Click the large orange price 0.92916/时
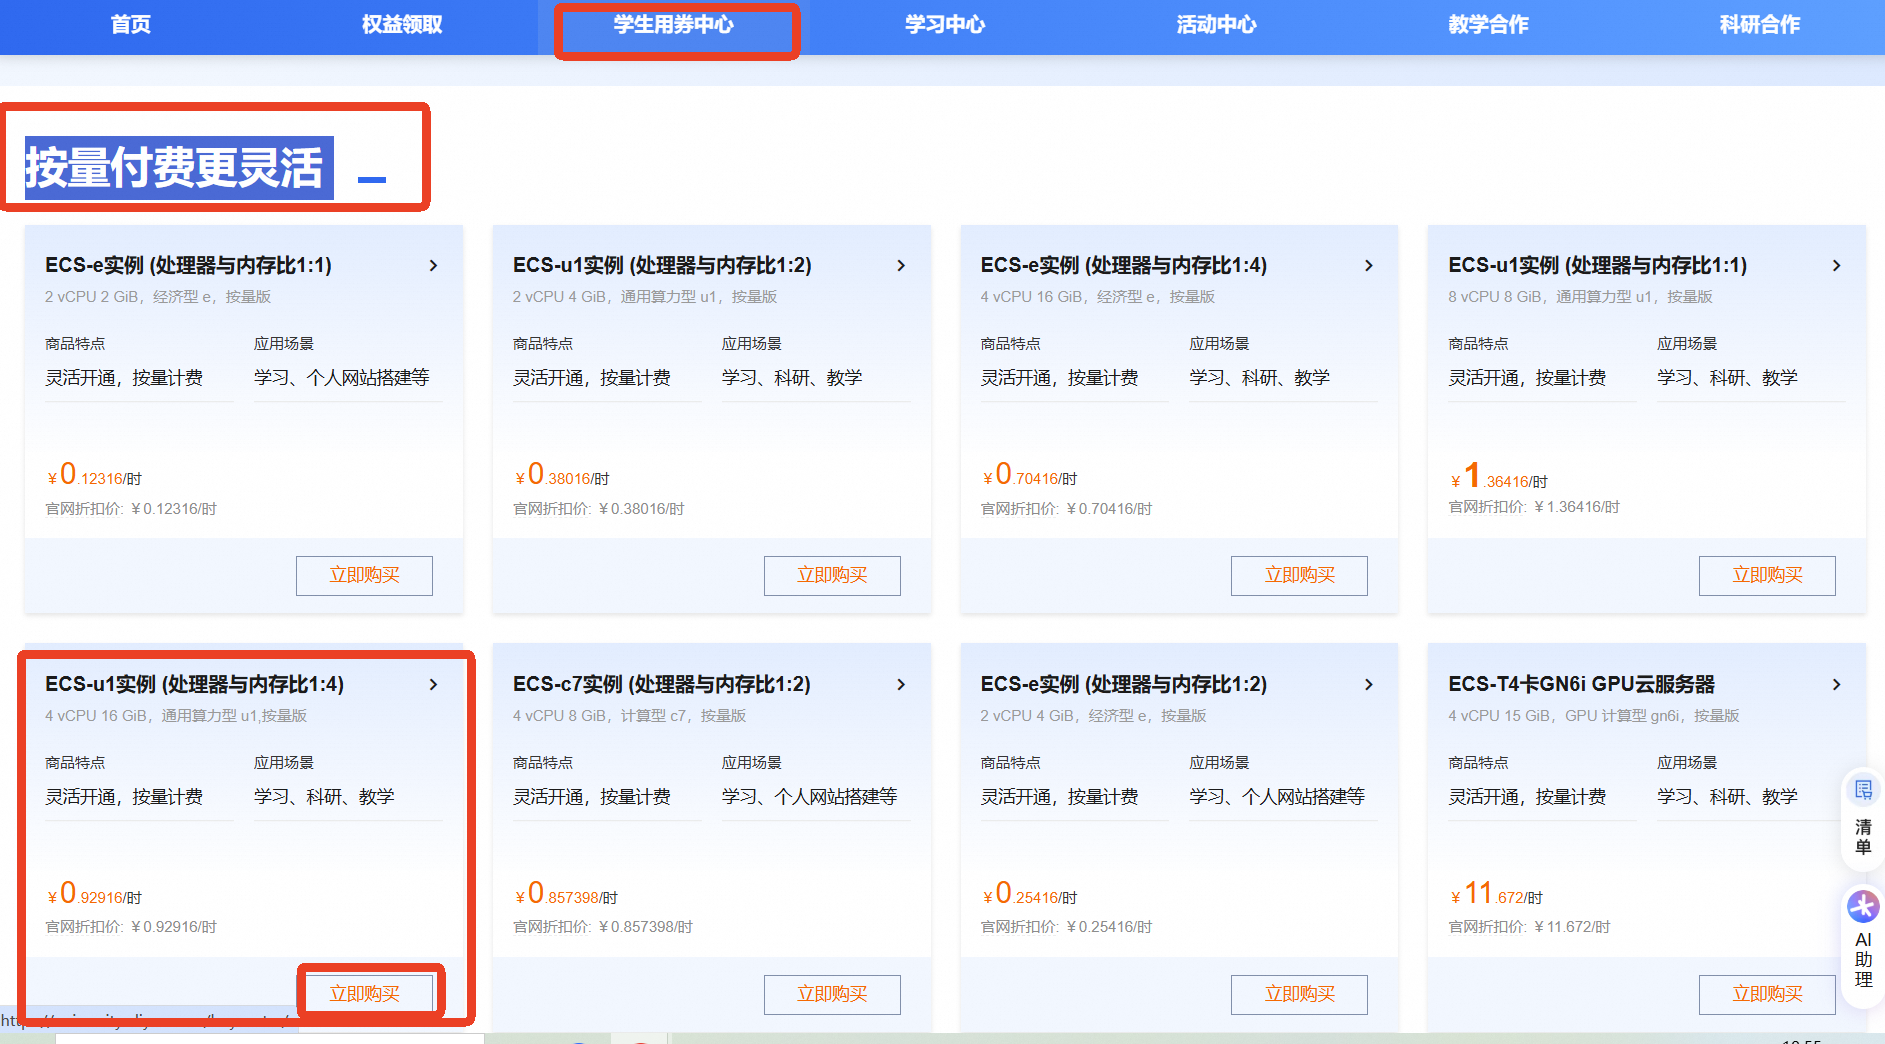1885x1044 pixels. click(x=95, y=894)
